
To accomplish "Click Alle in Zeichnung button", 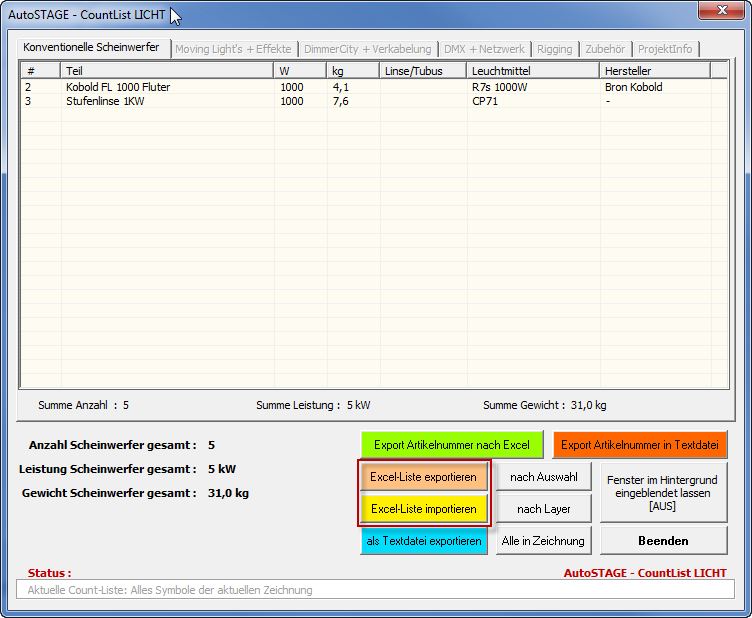I will coord(543,541).
